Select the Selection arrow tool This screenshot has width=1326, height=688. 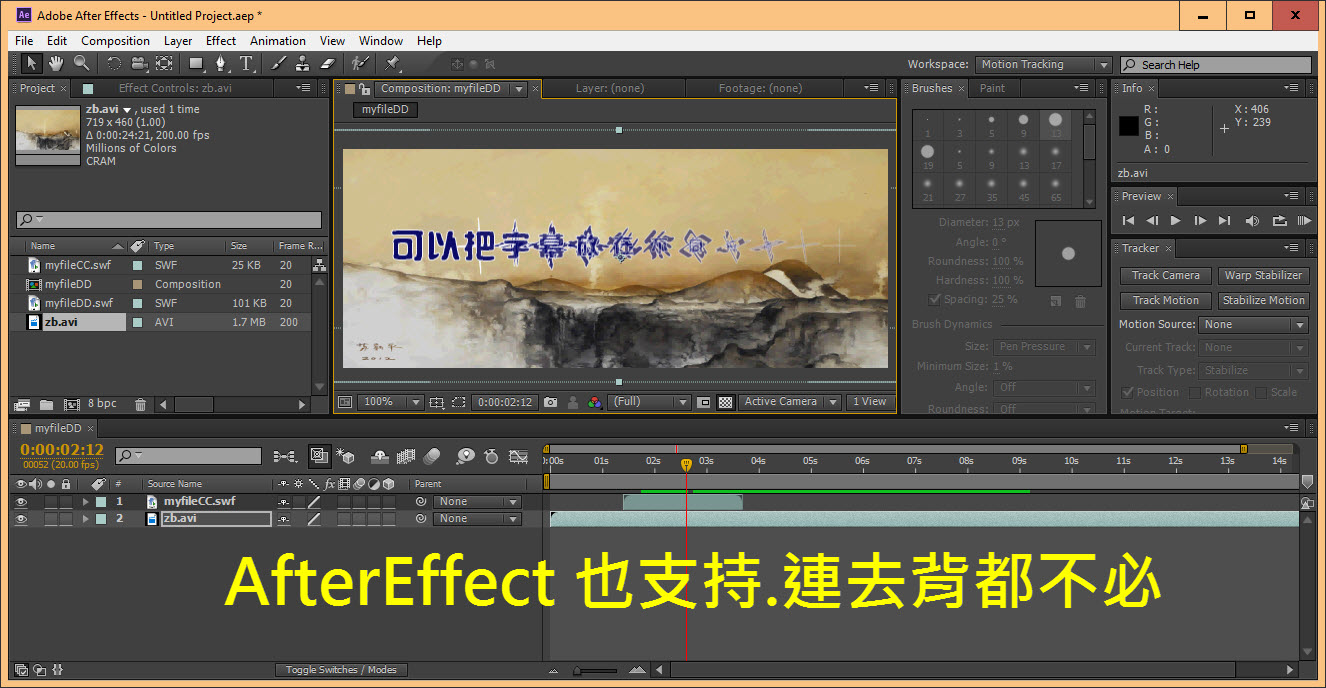click(x=32, y=63)
